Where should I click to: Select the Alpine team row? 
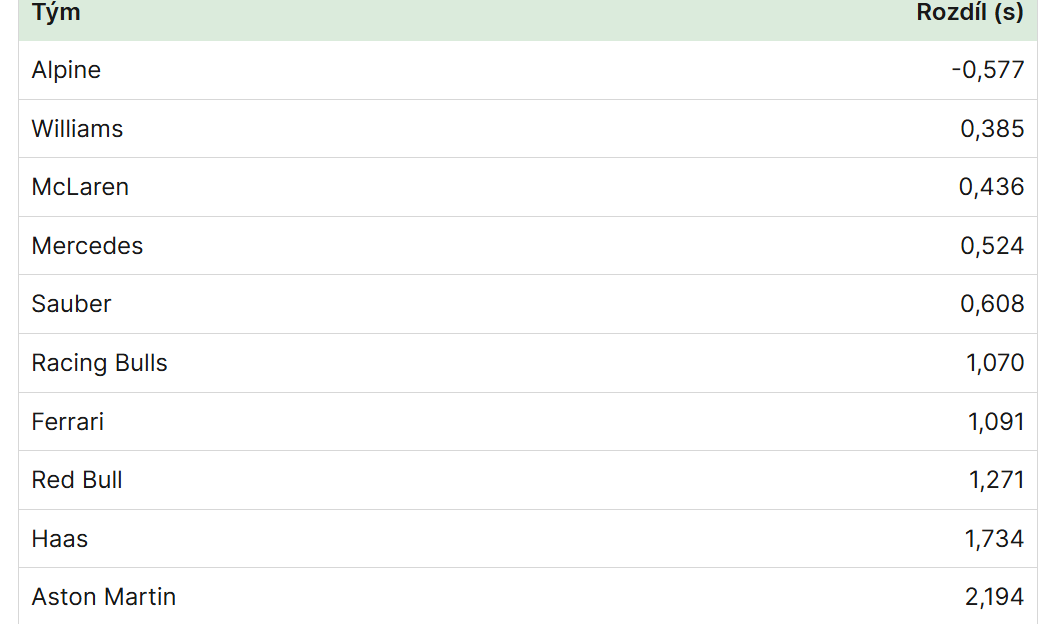click(x=527, y=70)
